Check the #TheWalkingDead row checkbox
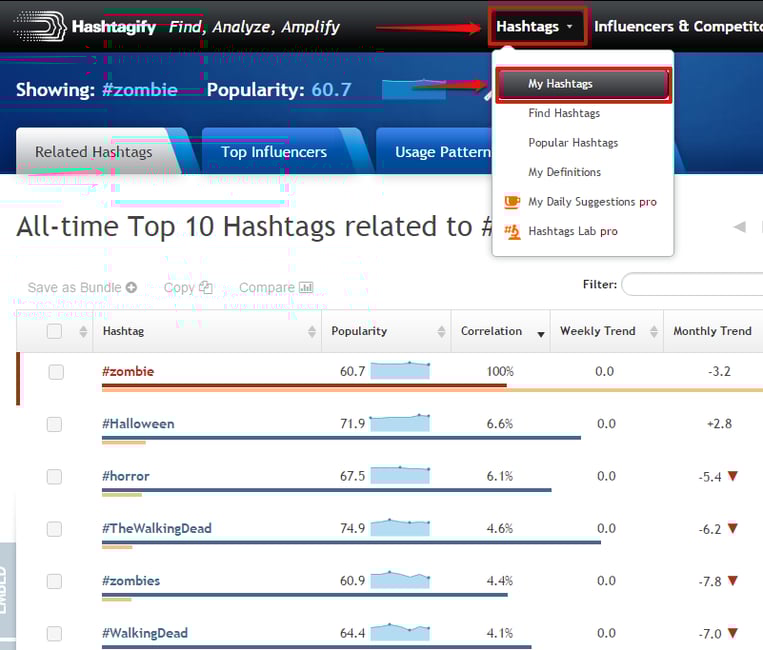This screenshot has height=650, width=763. click(54, 529)
